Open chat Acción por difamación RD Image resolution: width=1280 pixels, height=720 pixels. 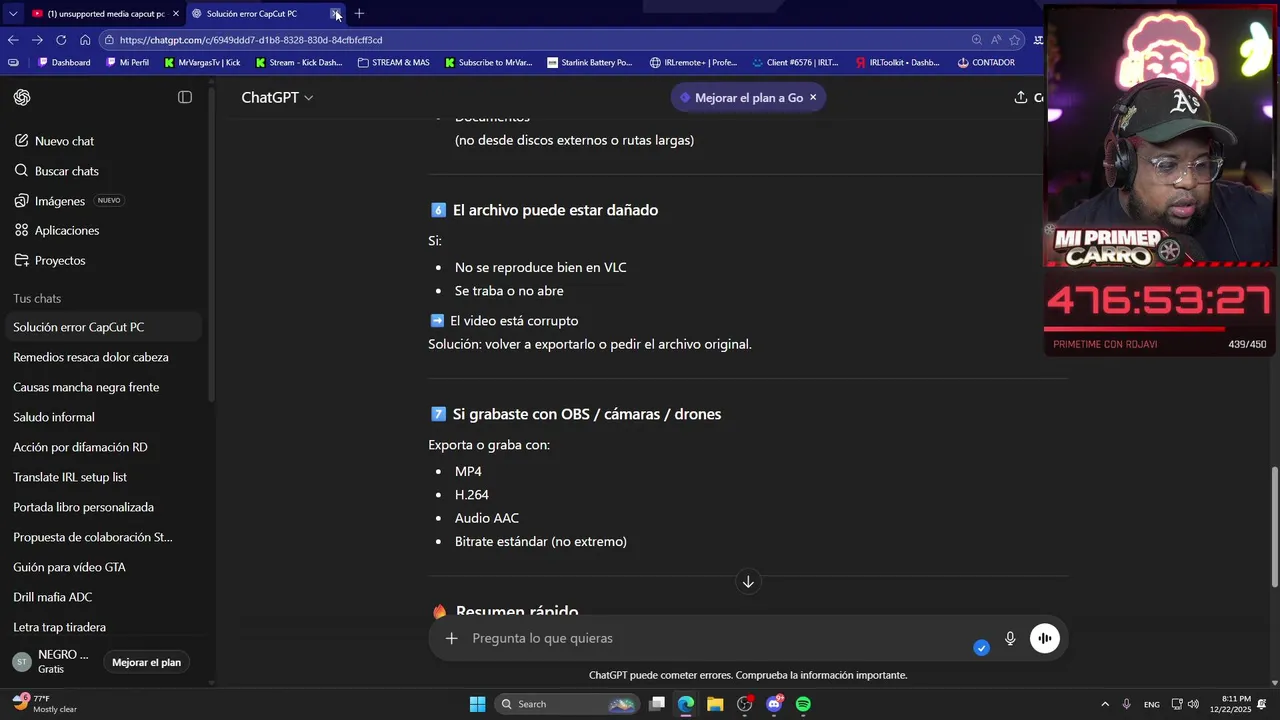[x=80, y=447]
